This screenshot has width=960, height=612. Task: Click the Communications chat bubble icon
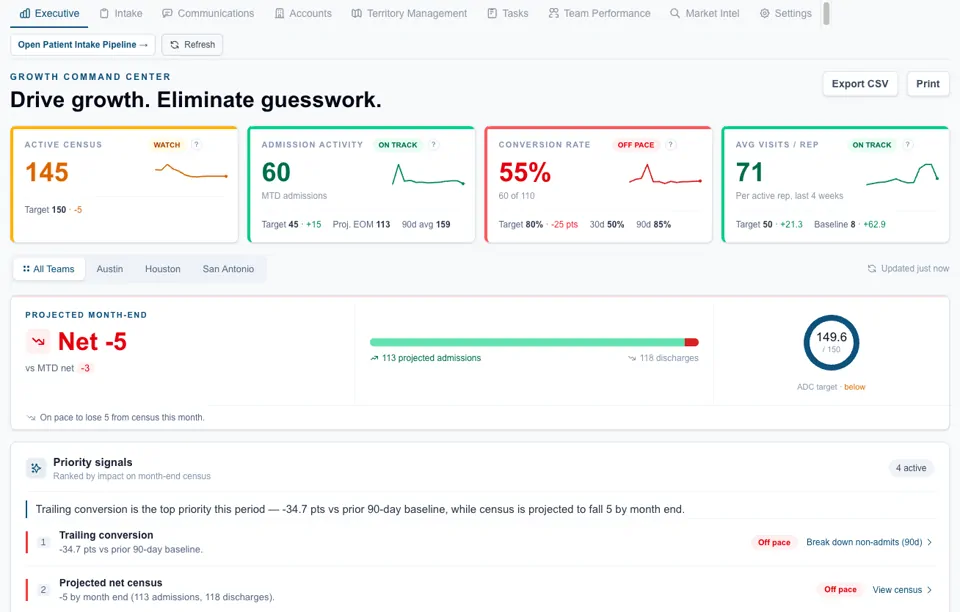pos(167,13)
